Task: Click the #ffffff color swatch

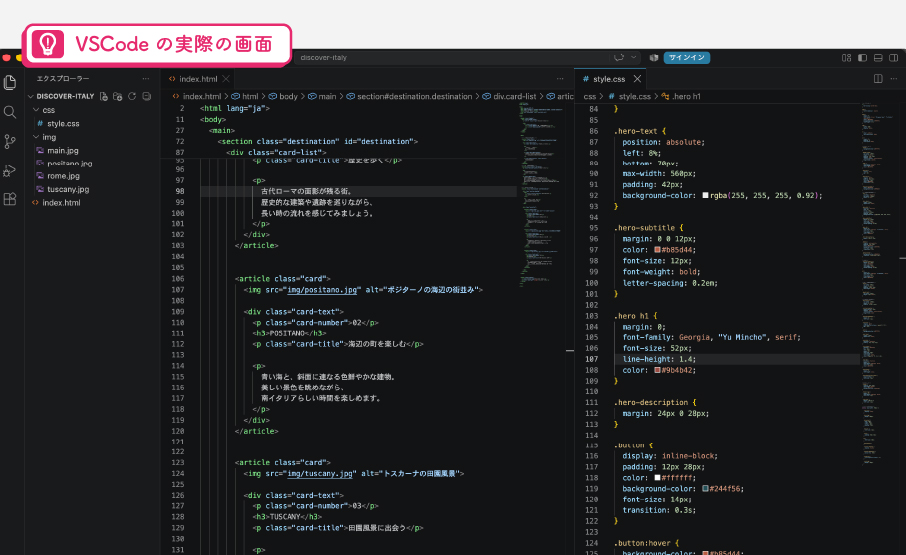Action: click(x=657, y=478)
